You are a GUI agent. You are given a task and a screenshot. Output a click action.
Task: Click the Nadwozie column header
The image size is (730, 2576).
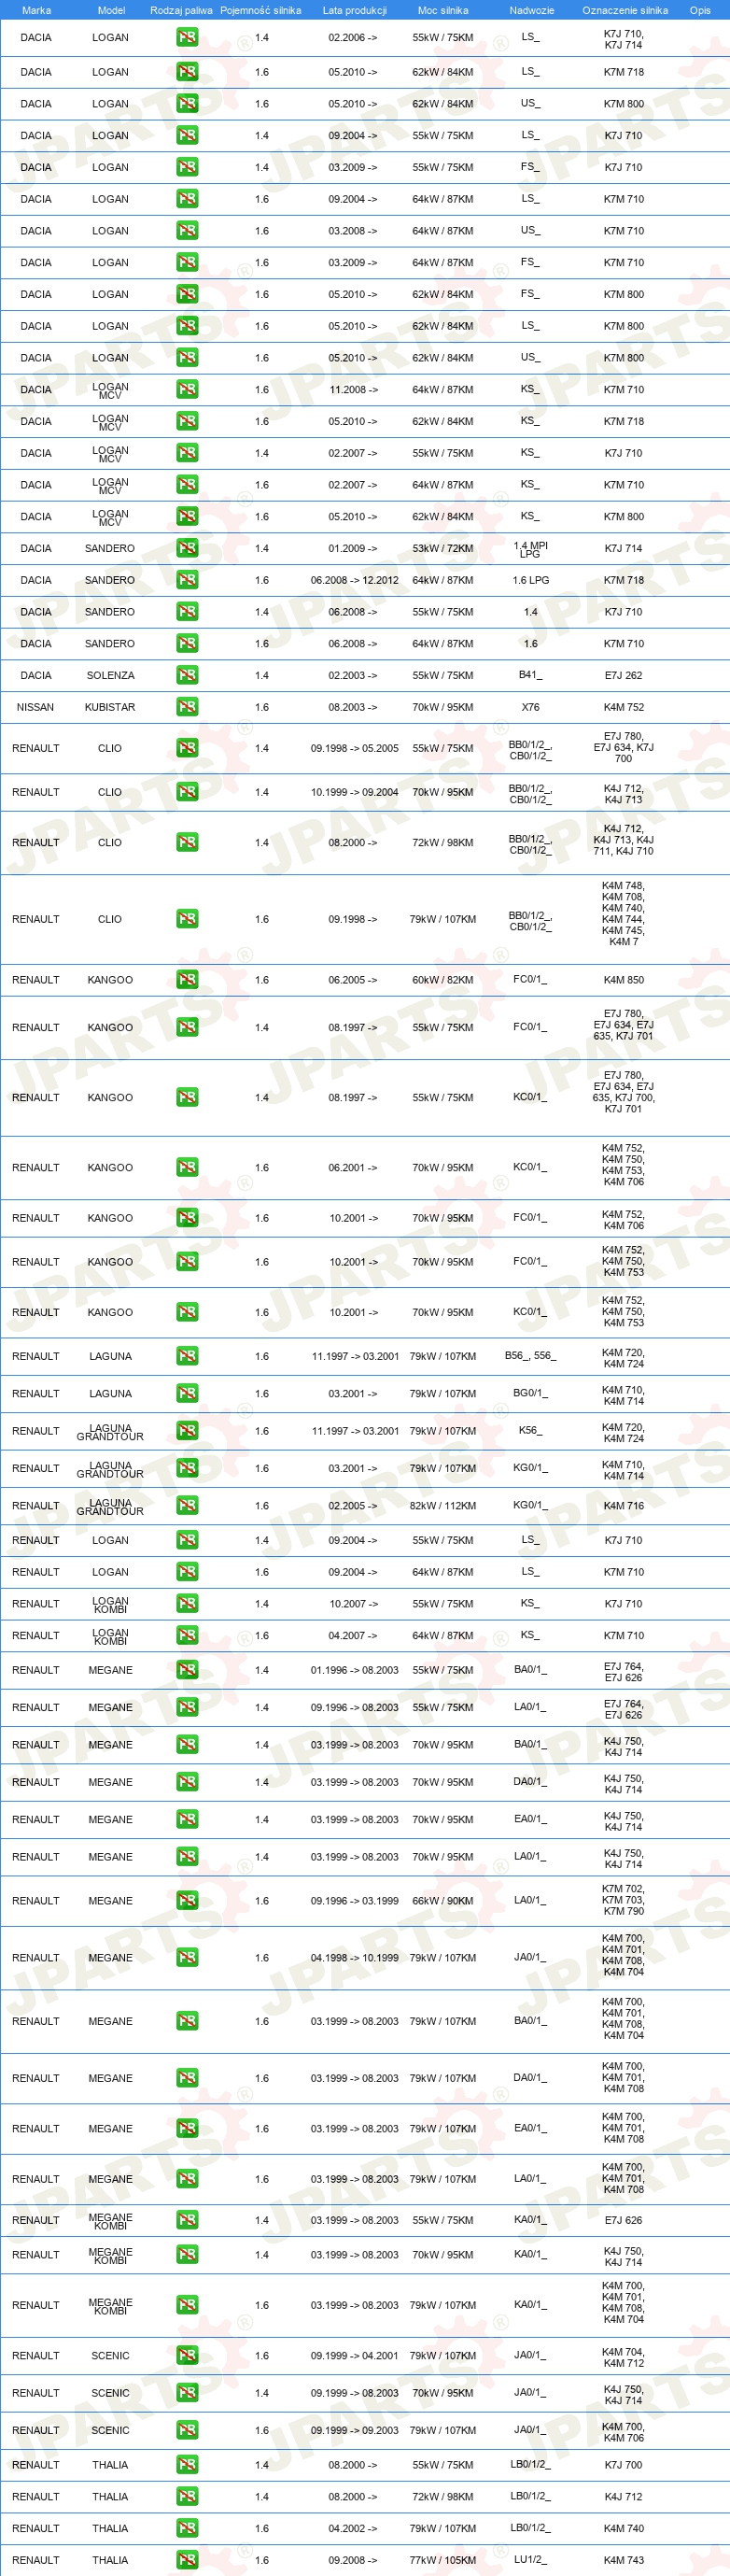[531, 10]
